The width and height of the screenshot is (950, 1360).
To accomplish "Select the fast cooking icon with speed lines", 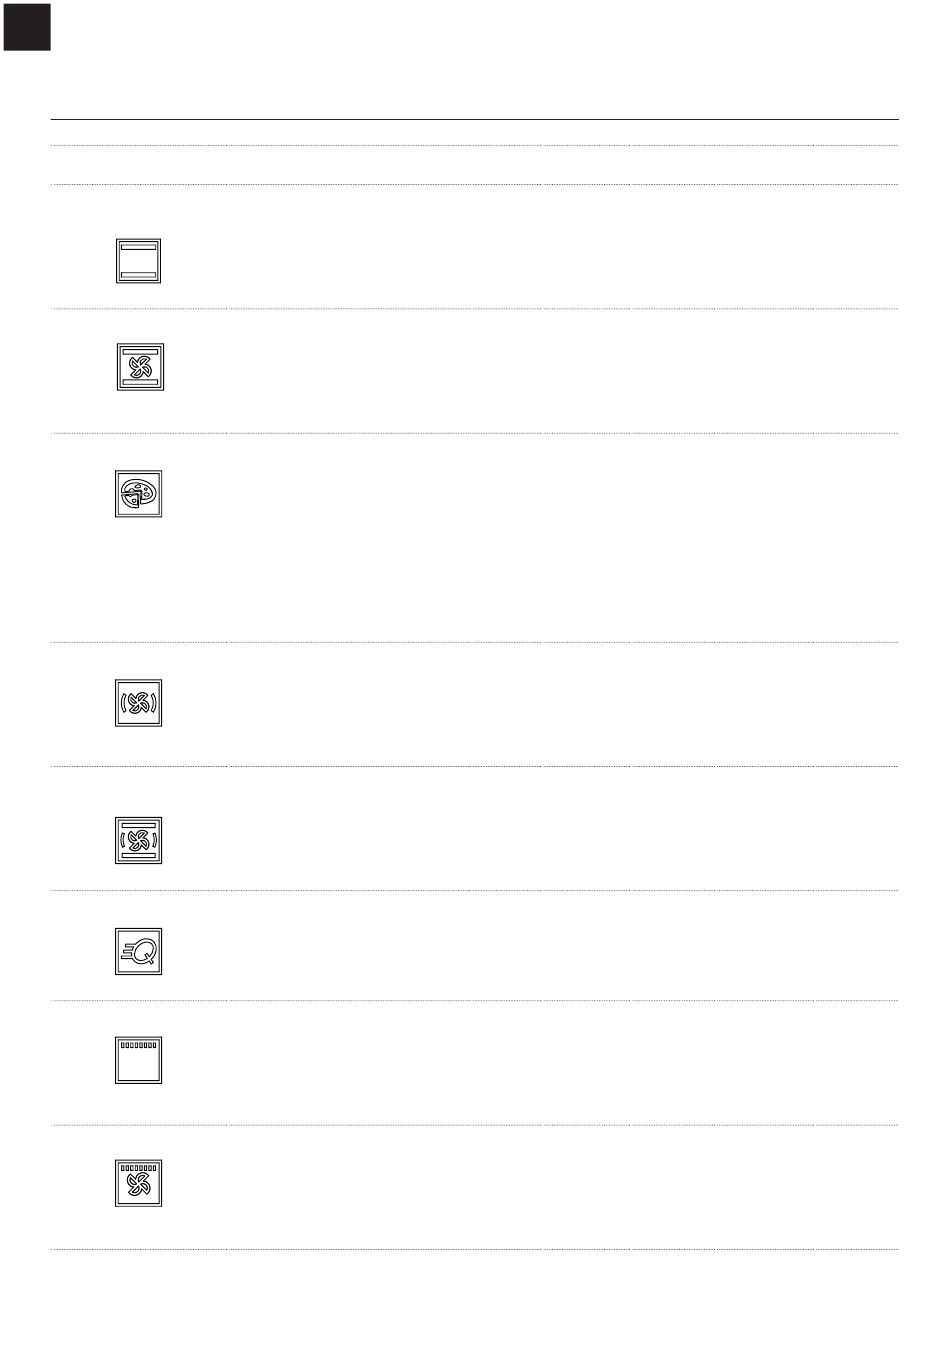I will tap(138, 952).
